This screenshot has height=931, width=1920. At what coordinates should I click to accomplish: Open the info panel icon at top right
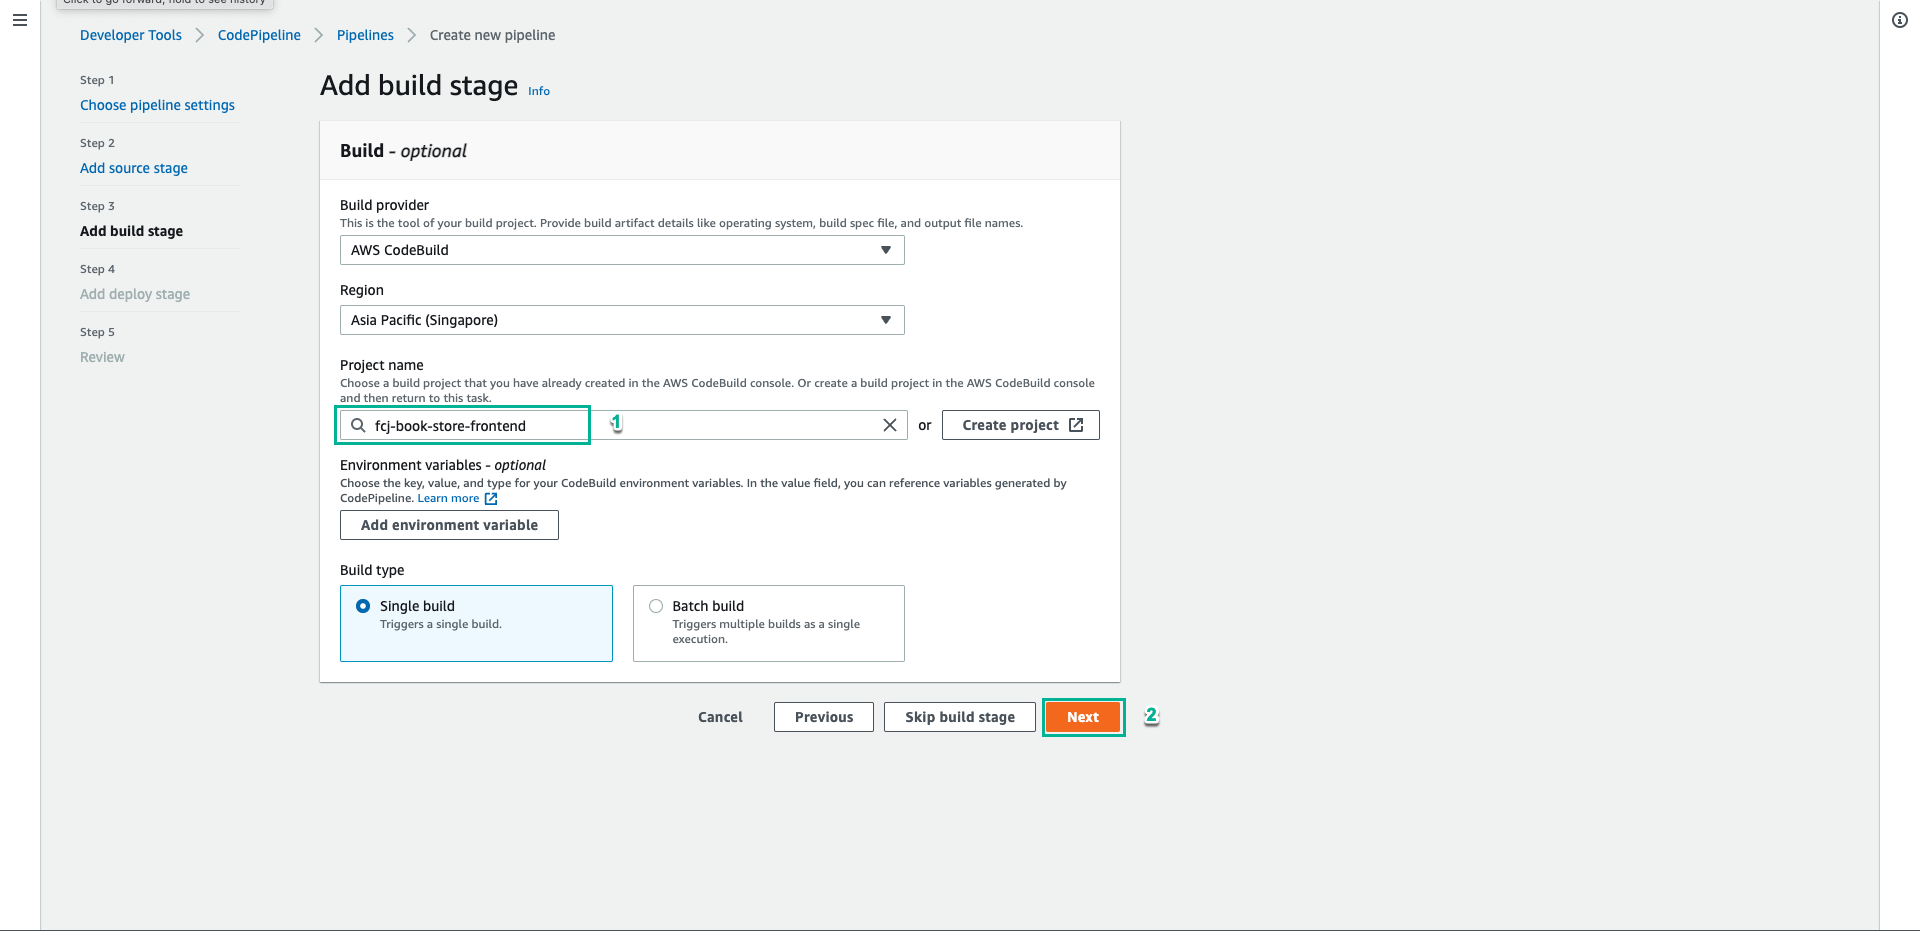[1900, 20]
